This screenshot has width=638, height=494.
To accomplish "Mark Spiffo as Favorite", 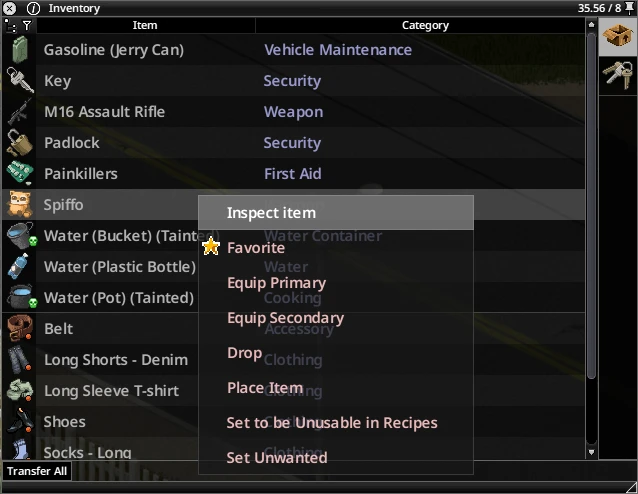I will (256, 248).
